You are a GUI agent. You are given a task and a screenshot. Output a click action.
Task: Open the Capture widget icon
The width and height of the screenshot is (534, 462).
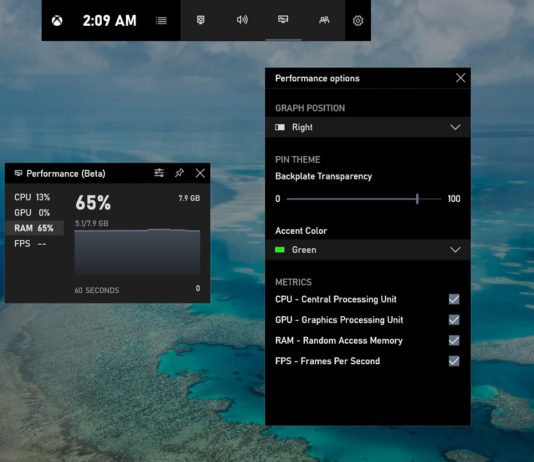(x=201, y=20)
